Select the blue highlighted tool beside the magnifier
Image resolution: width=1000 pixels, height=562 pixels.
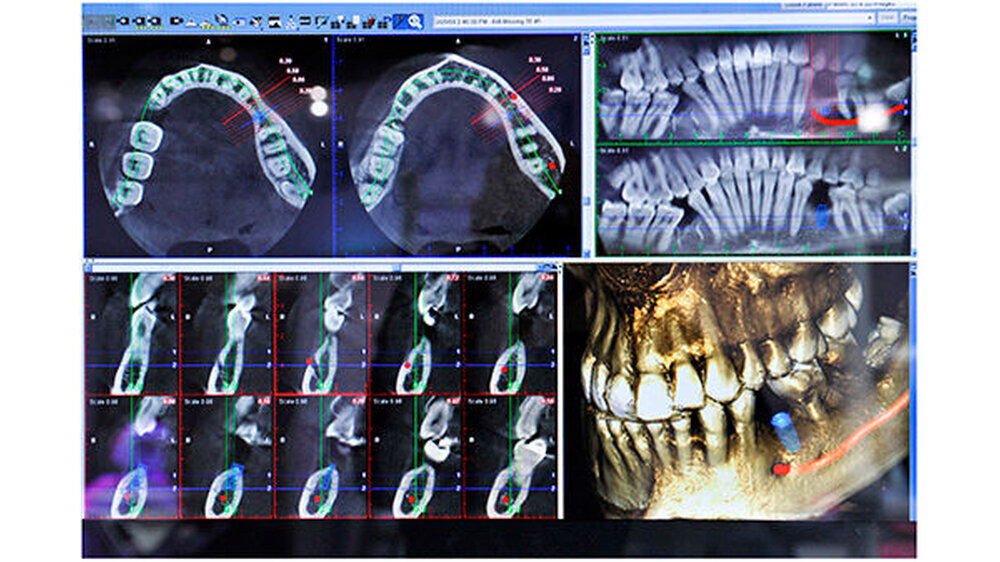[399, 20]
